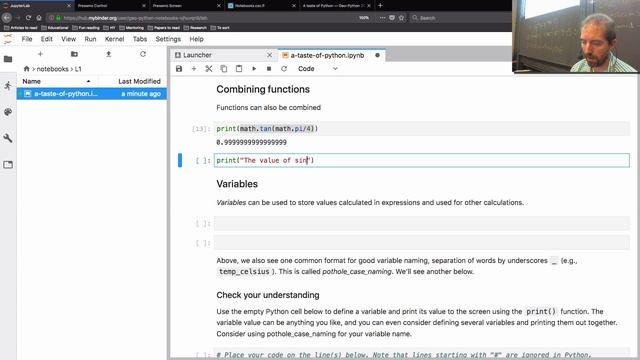Click the Combining functions heading
This screenshot has height=360, width=640.
(263, 89)
